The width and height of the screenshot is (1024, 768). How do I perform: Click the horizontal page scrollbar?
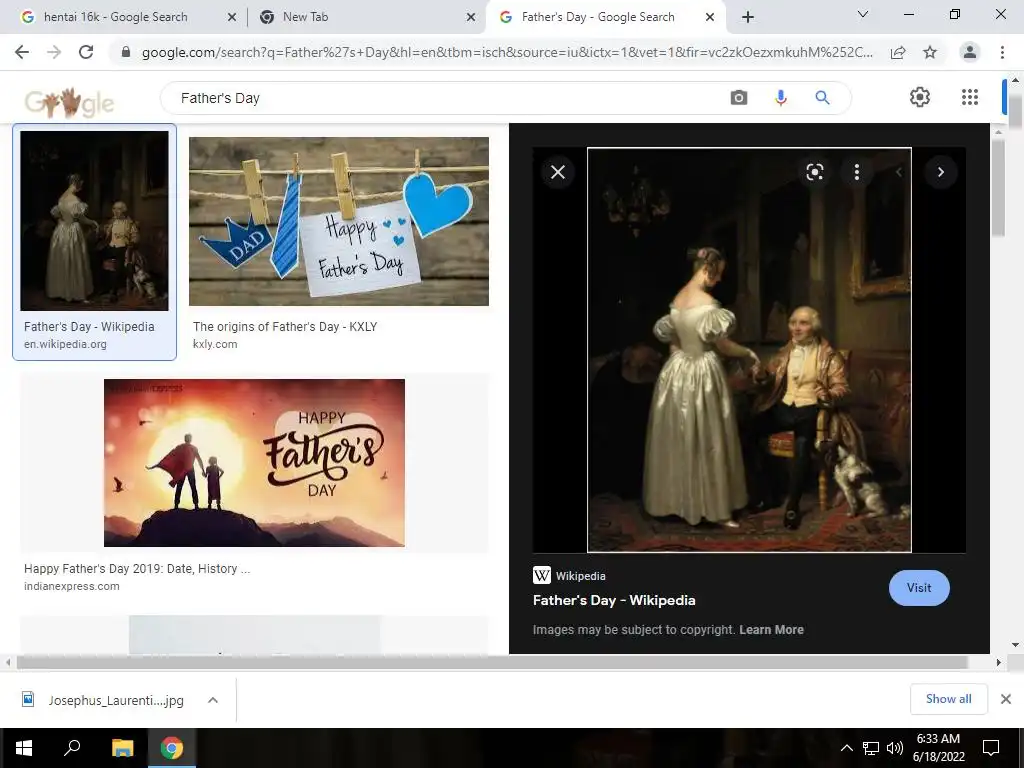pyautogui.click(x=491, y=662)
